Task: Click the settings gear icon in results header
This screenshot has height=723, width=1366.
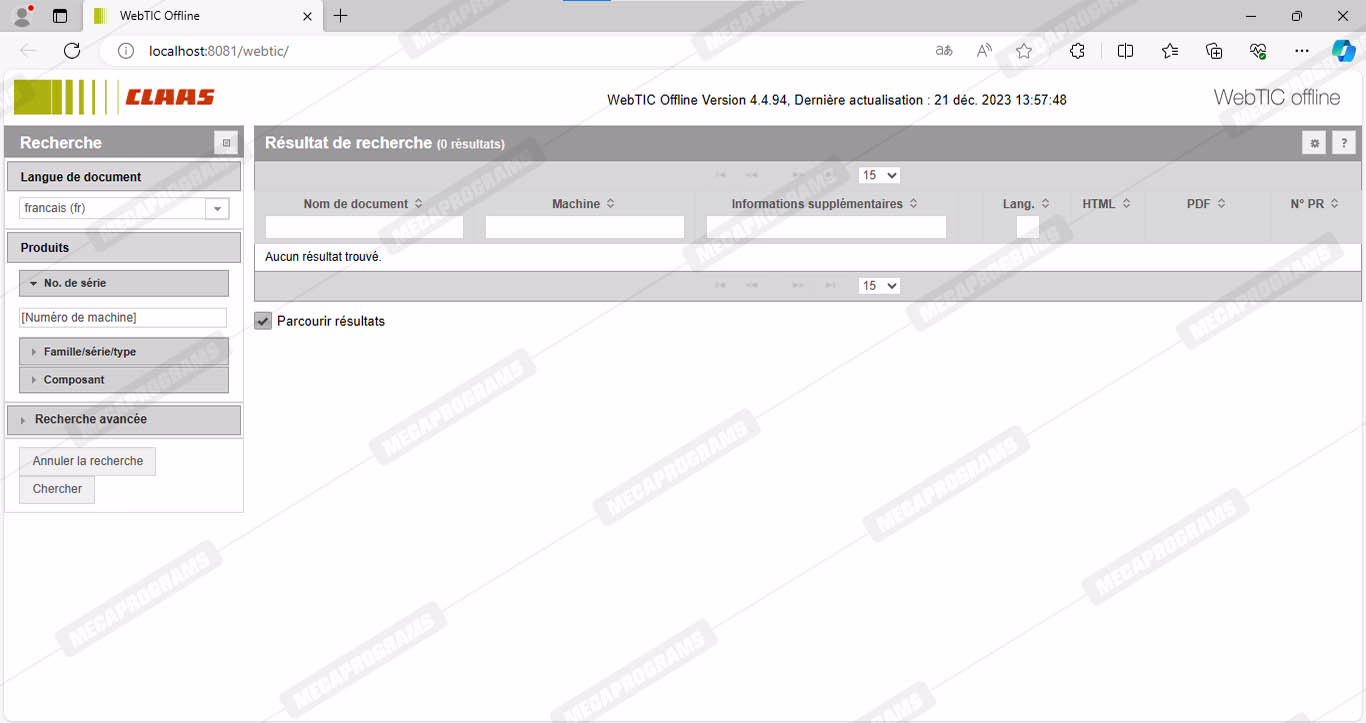Action: 1314,143
